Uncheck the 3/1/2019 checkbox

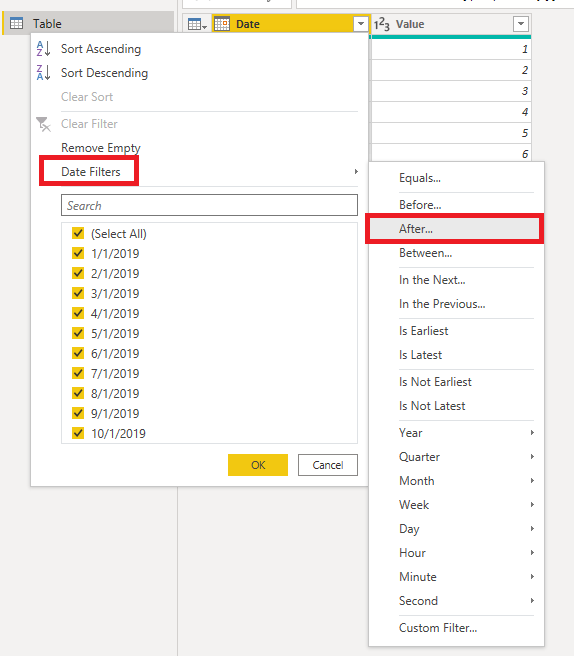tap(78, 293)
